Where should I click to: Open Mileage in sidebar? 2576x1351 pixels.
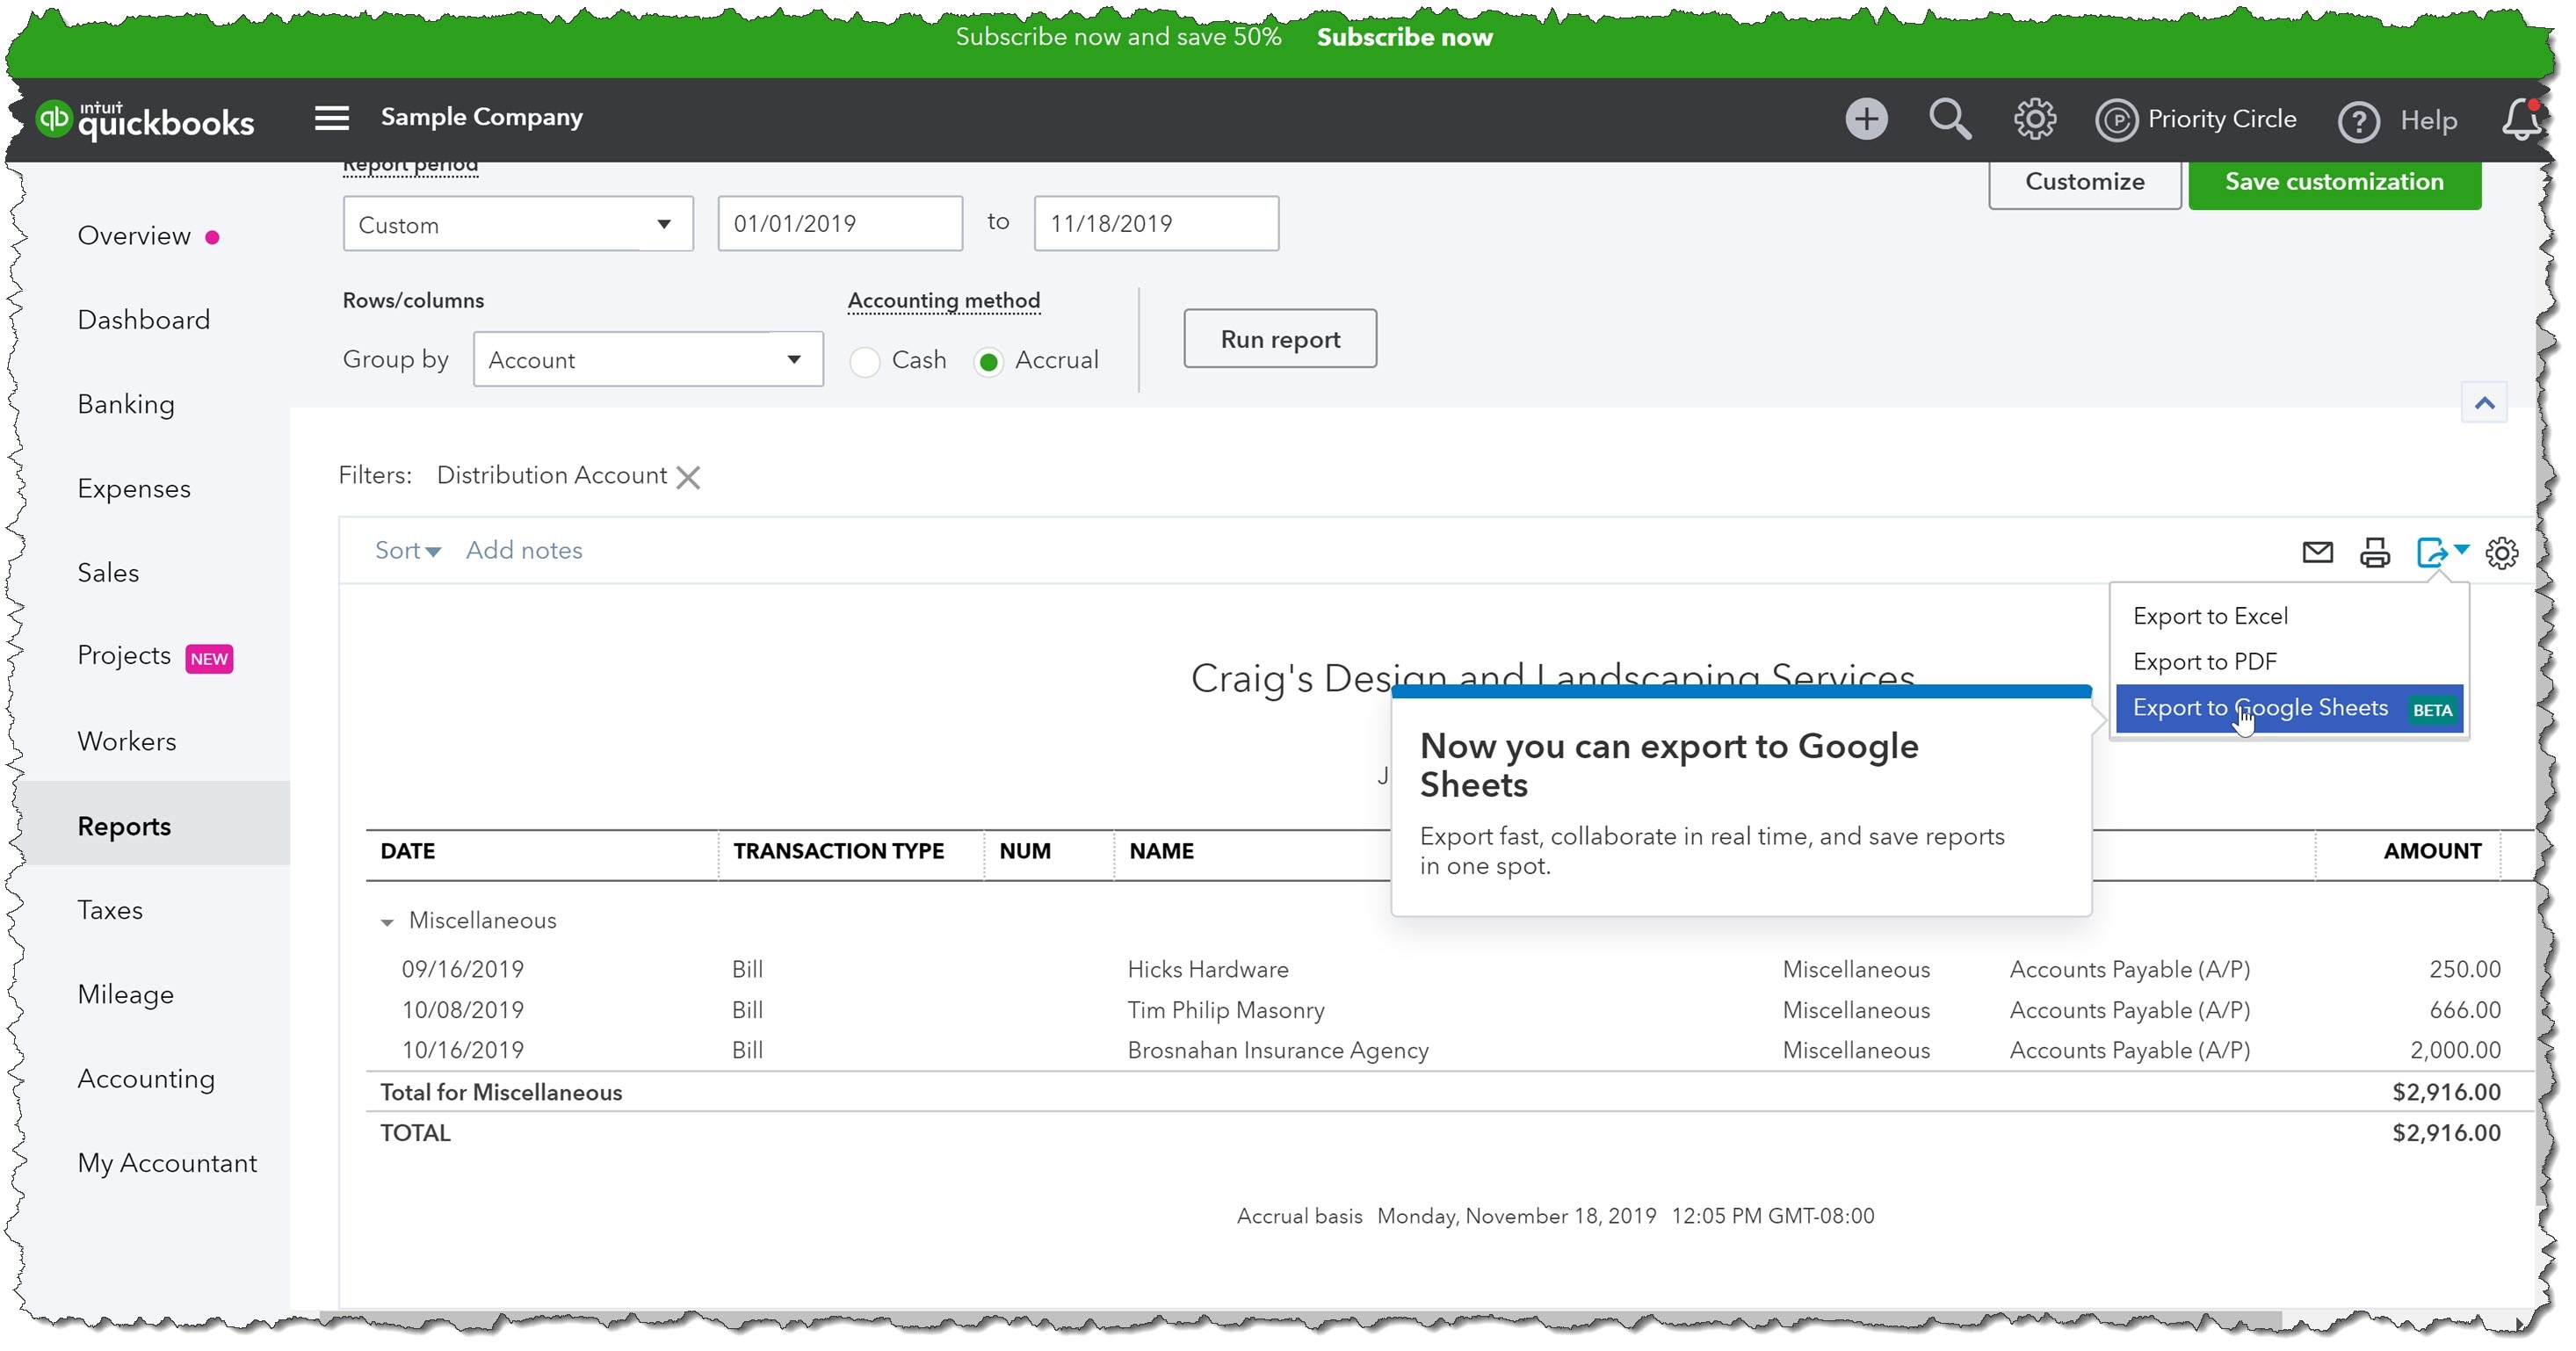[x=126, y=995]
